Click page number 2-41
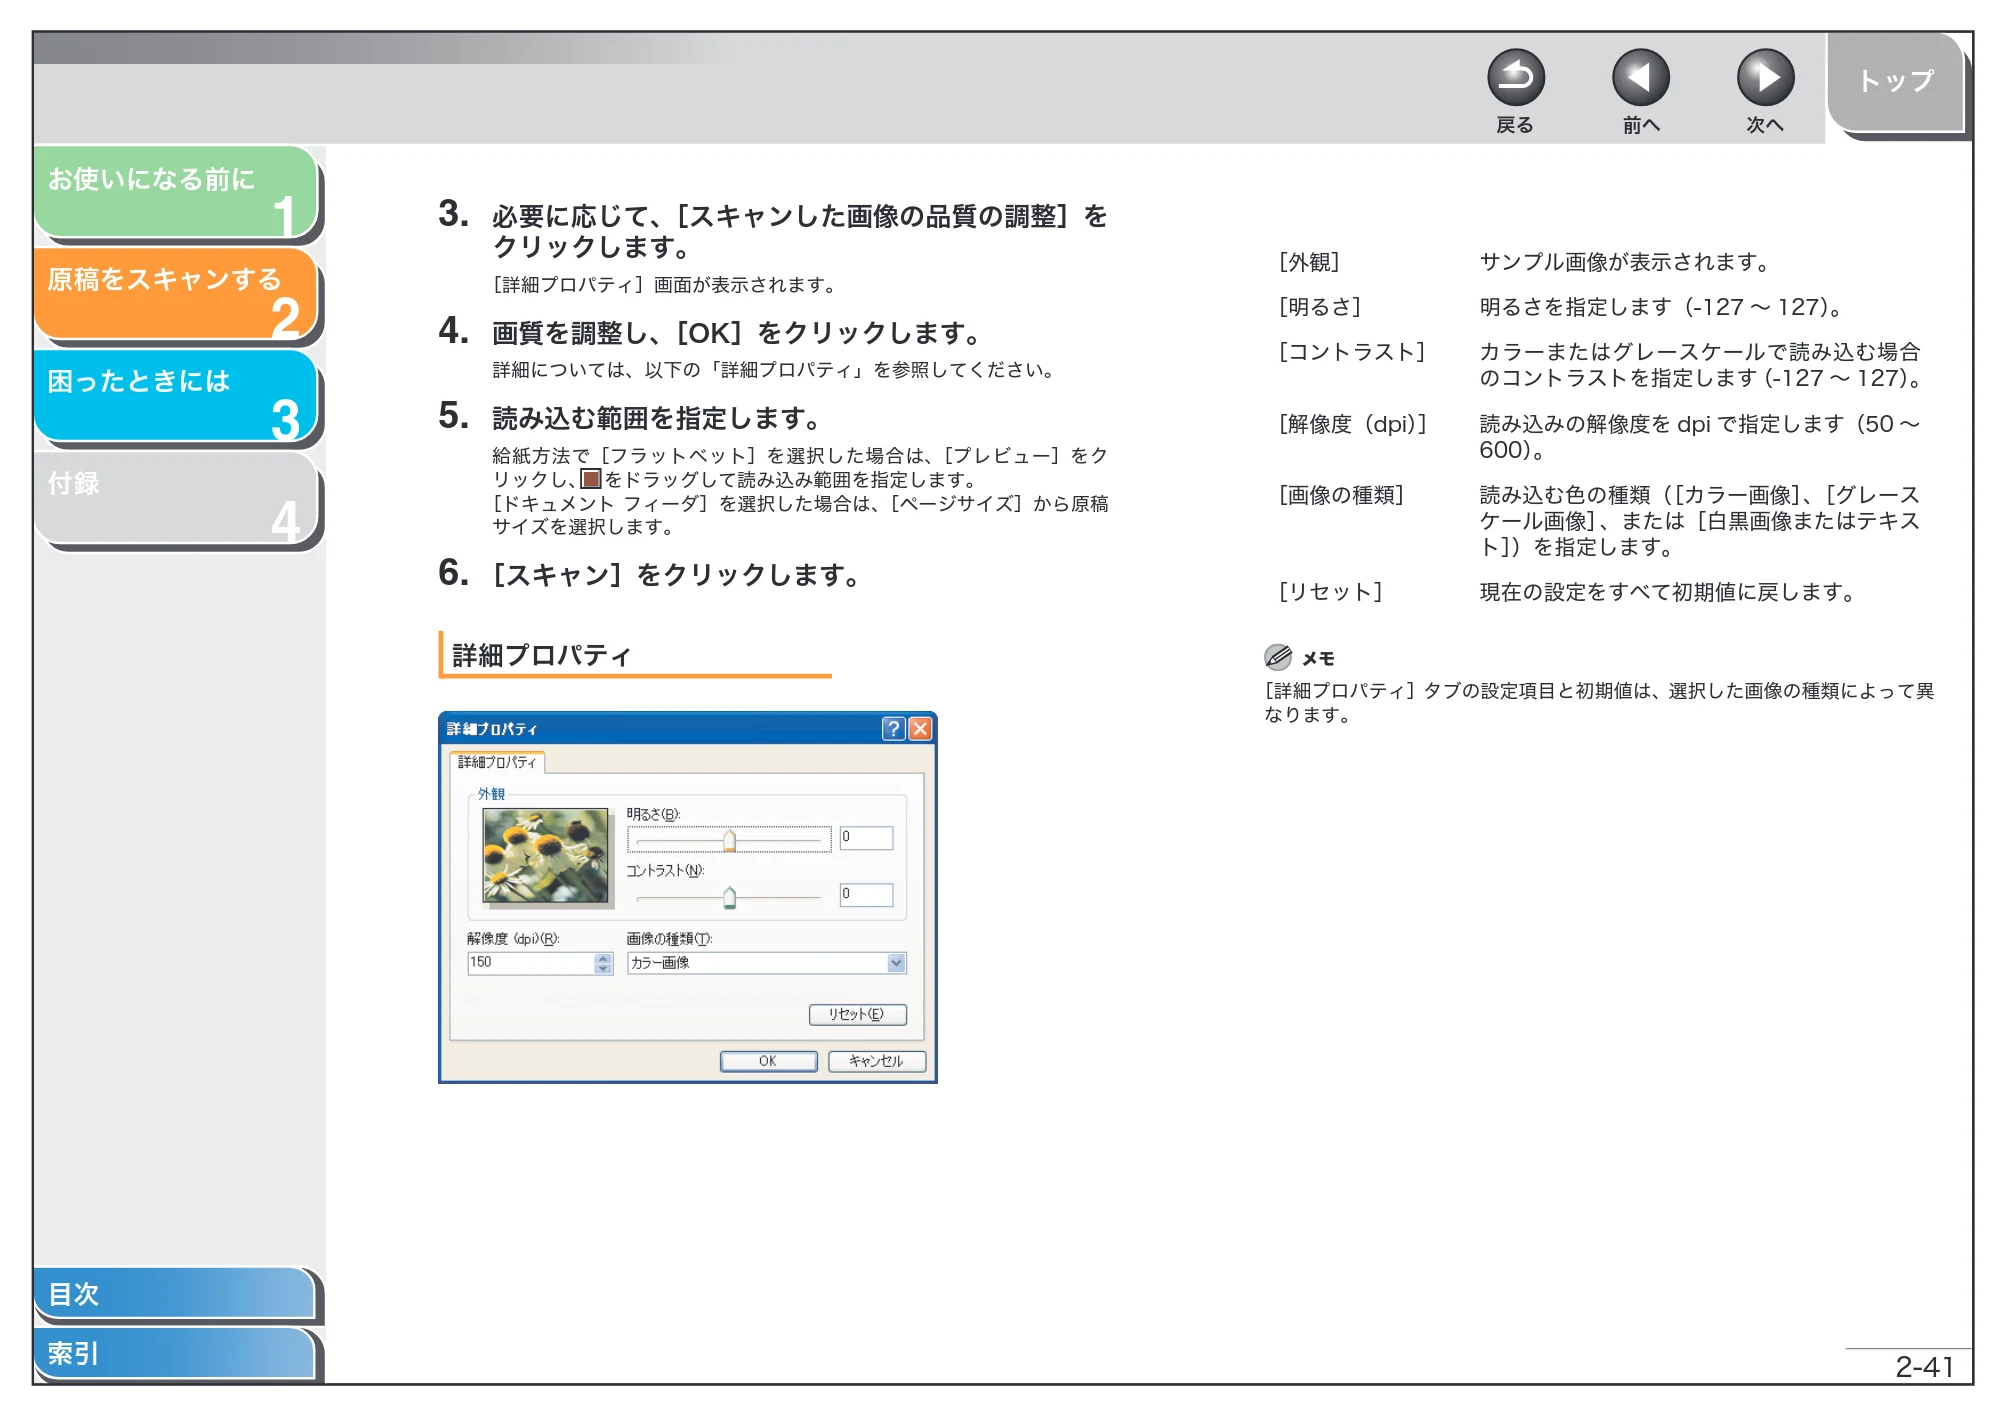This screenshot has width=2000, height=1415. [x=1924, y=1367]
